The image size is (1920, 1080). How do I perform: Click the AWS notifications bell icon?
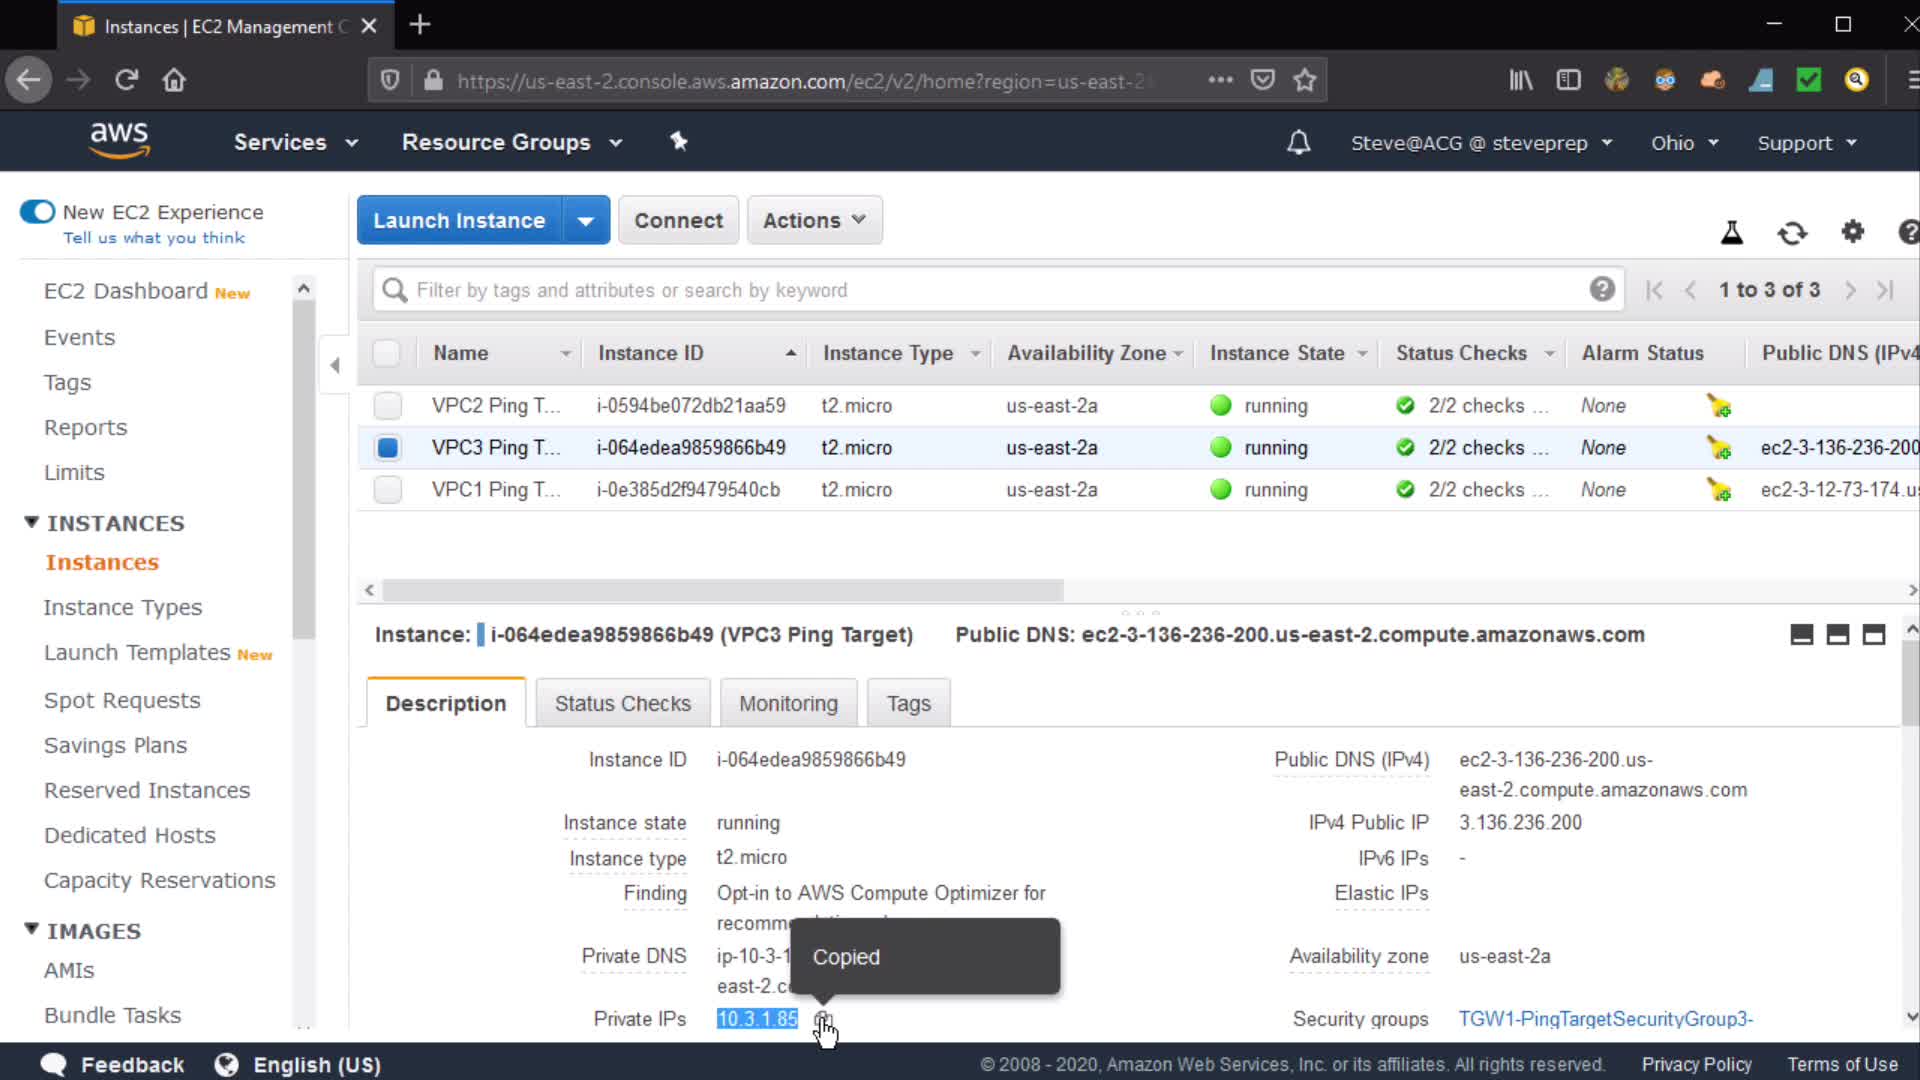pyautogui.click(x=1298, y=143)
